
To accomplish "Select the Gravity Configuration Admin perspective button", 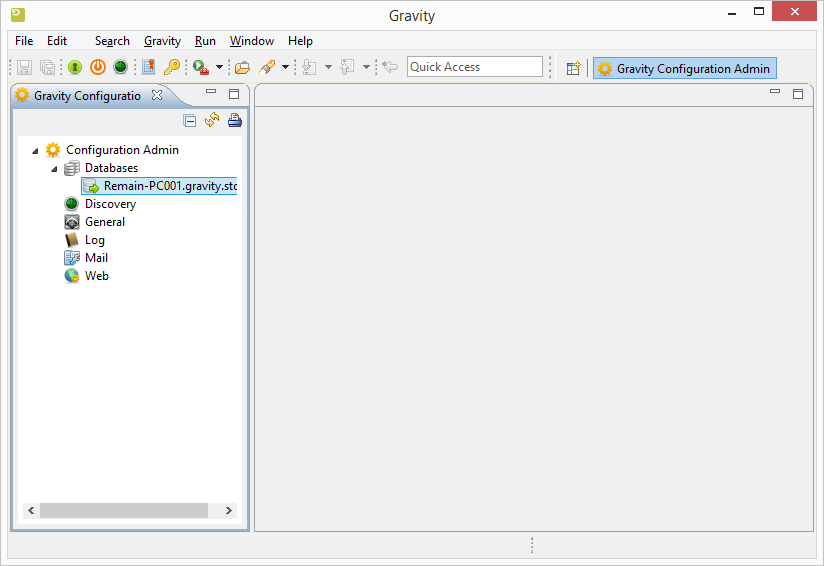I will coord(684,68).
